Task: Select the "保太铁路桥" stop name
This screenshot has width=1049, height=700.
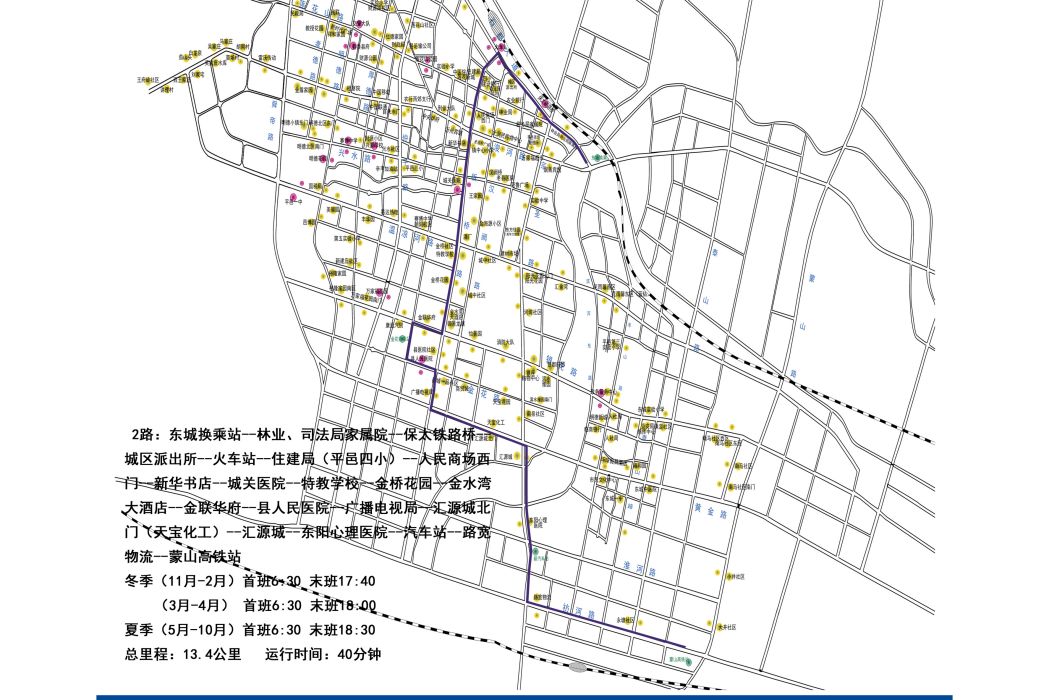Action: [442, 435]
